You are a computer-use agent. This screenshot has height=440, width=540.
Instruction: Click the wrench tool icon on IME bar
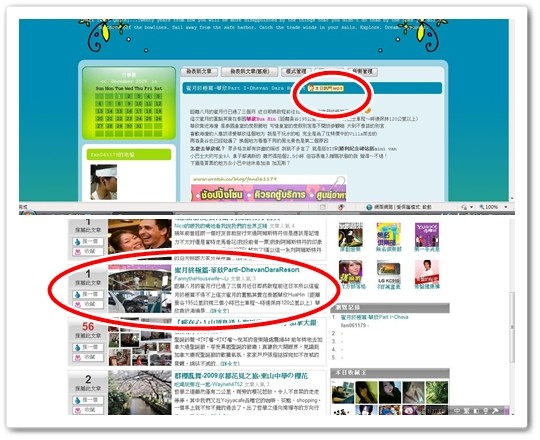tap(495, 410)
